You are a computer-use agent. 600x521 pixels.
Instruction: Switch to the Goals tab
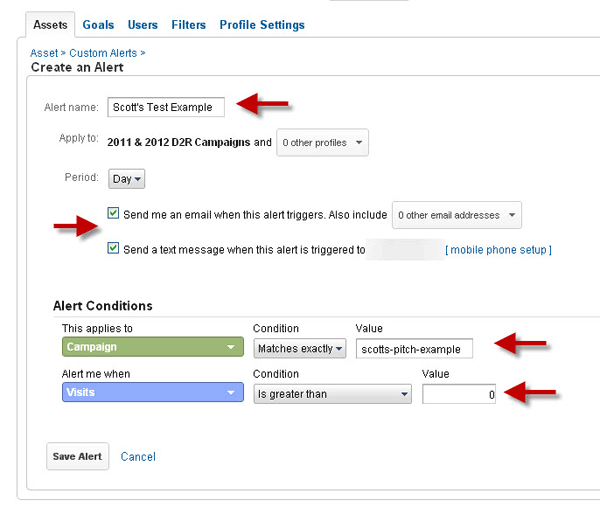point(98,24)
